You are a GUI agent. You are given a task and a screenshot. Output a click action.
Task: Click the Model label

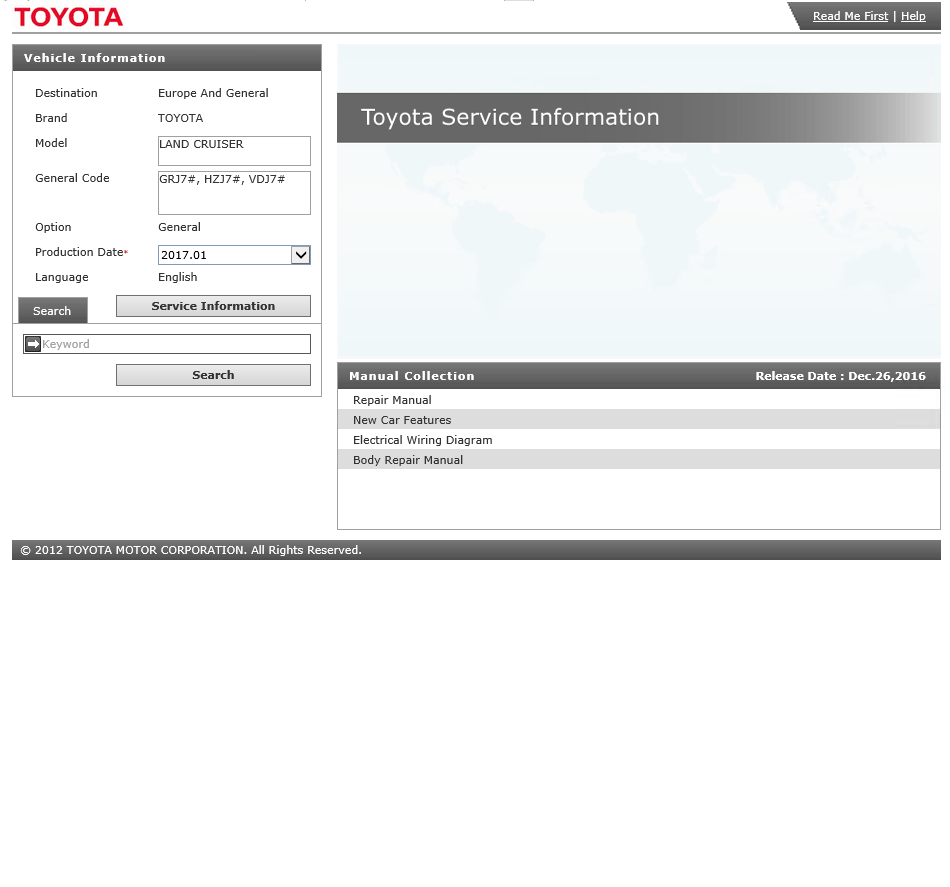[51, 143]
